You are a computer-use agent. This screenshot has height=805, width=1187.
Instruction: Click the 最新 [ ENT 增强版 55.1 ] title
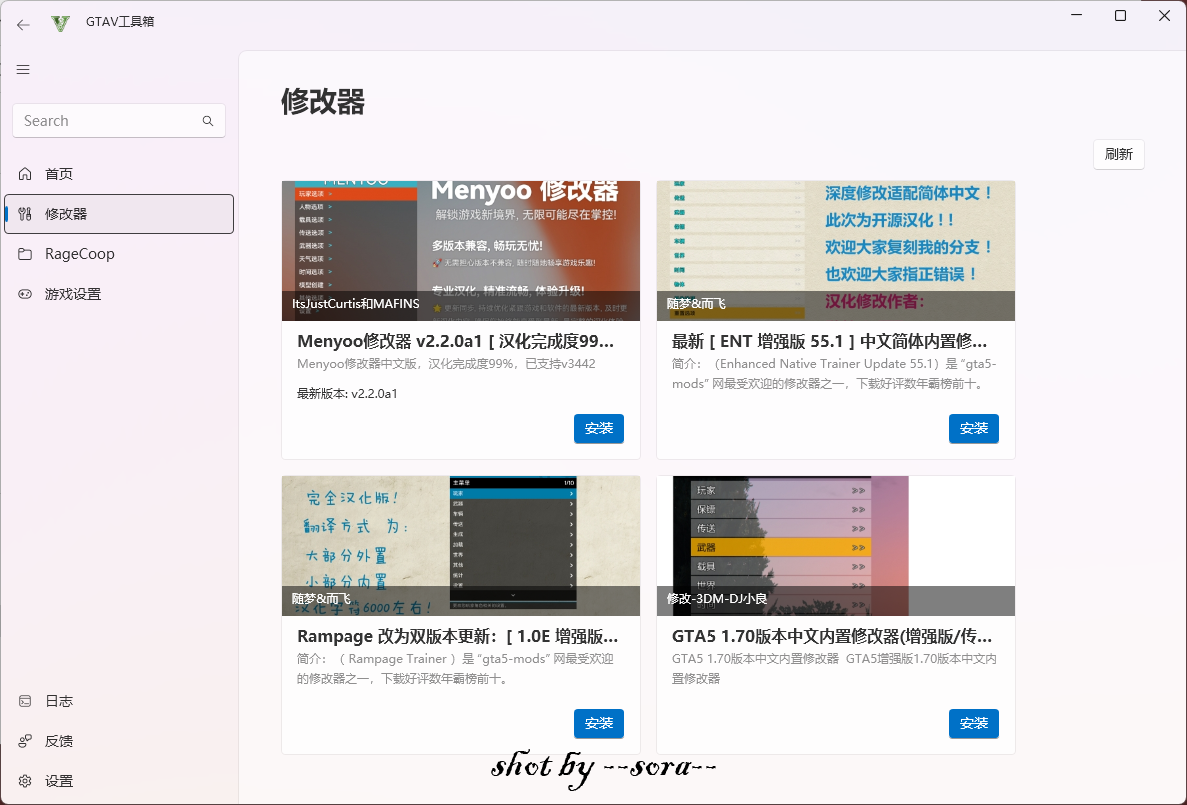[830, 342]
